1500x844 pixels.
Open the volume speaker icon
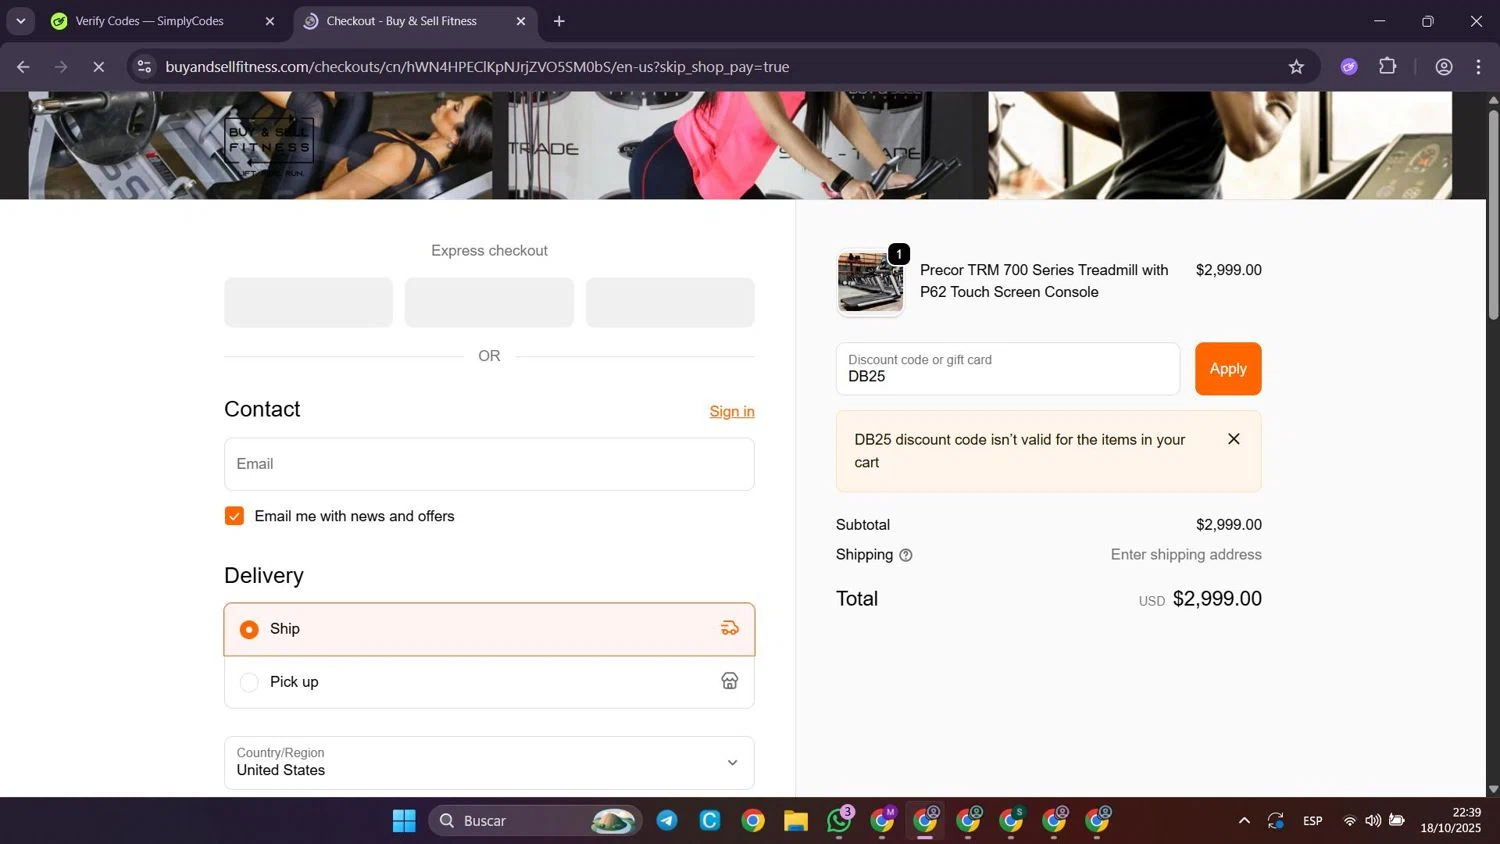(1373, 821)
